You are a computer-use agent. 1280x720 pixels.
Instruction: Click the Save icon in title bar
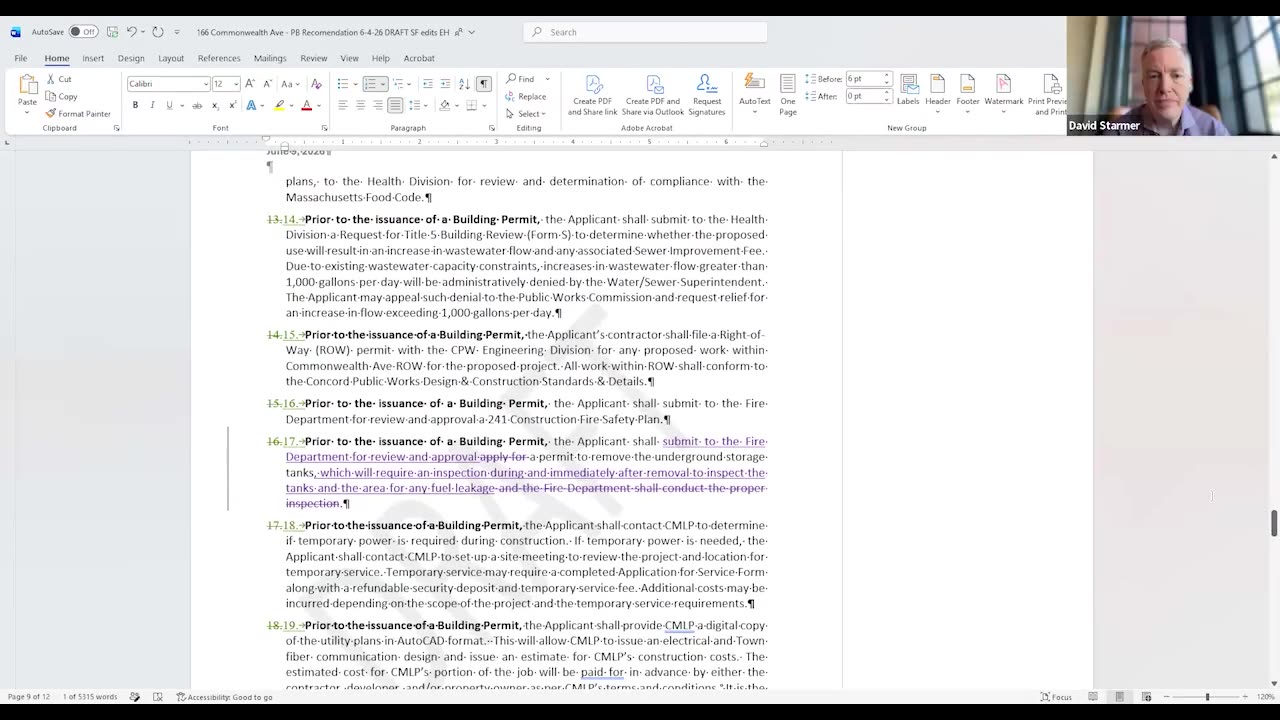point(113,32)
